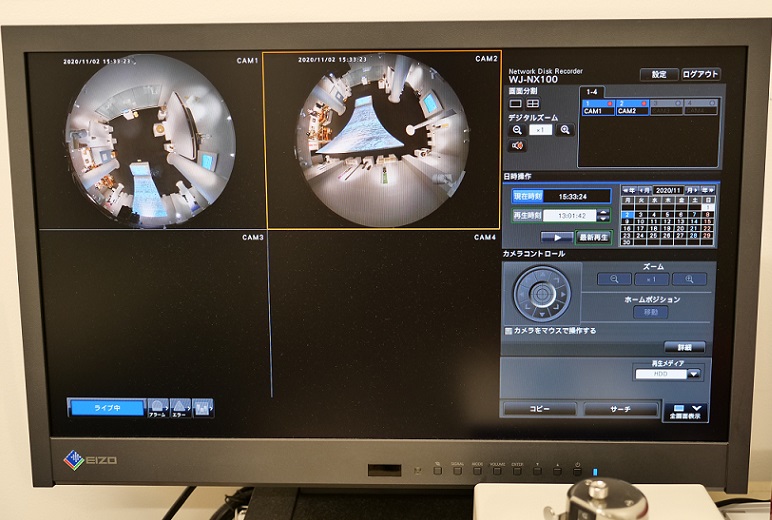Image resolution: width=772 pixels, height=520 pixels.
Task: Open the 再生メディア HDD dropdown
Action: coord(693,374)
